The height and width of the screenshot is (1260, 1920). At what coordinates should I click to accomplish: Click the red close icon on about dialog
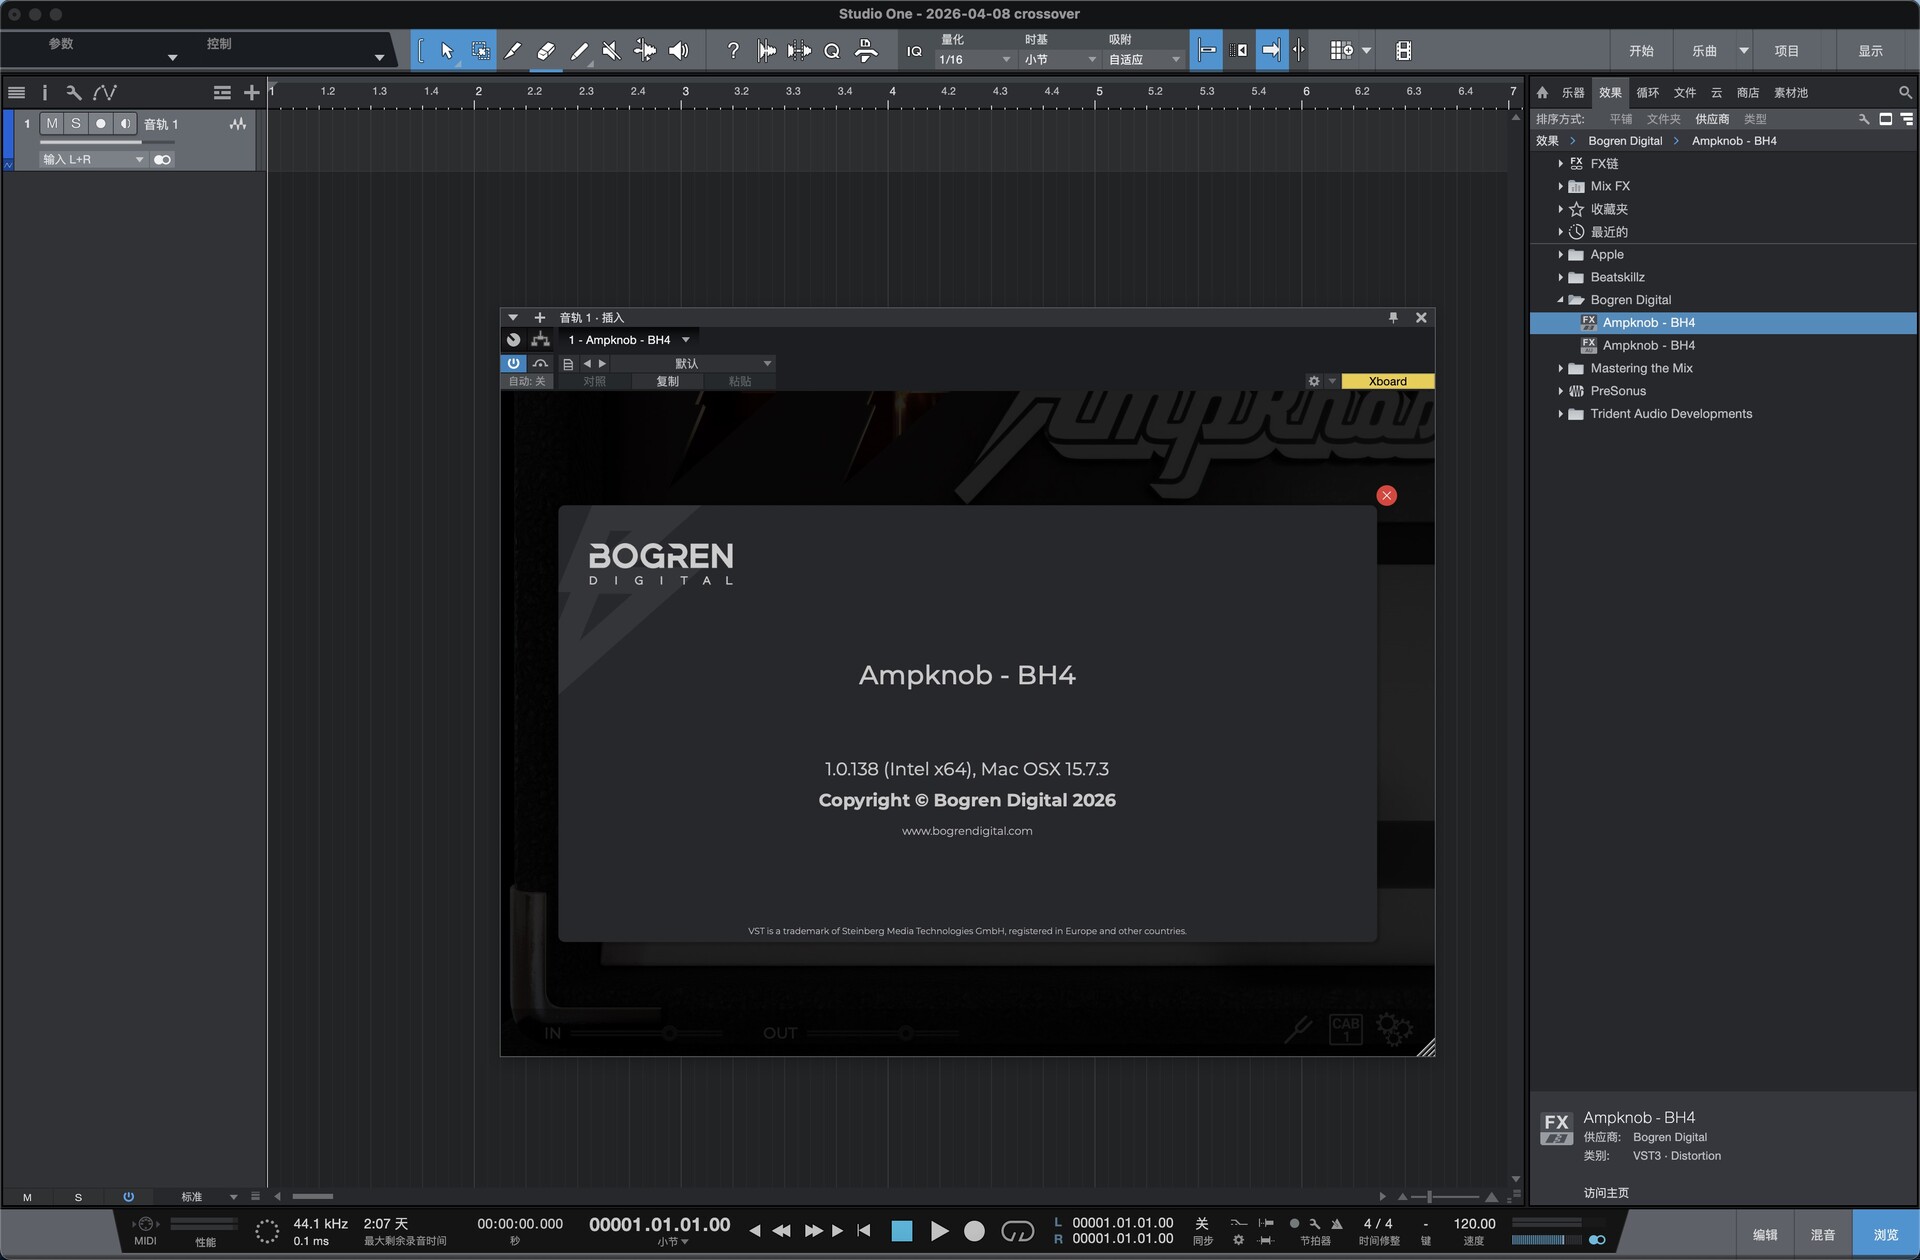click(x=1386, y=495)
